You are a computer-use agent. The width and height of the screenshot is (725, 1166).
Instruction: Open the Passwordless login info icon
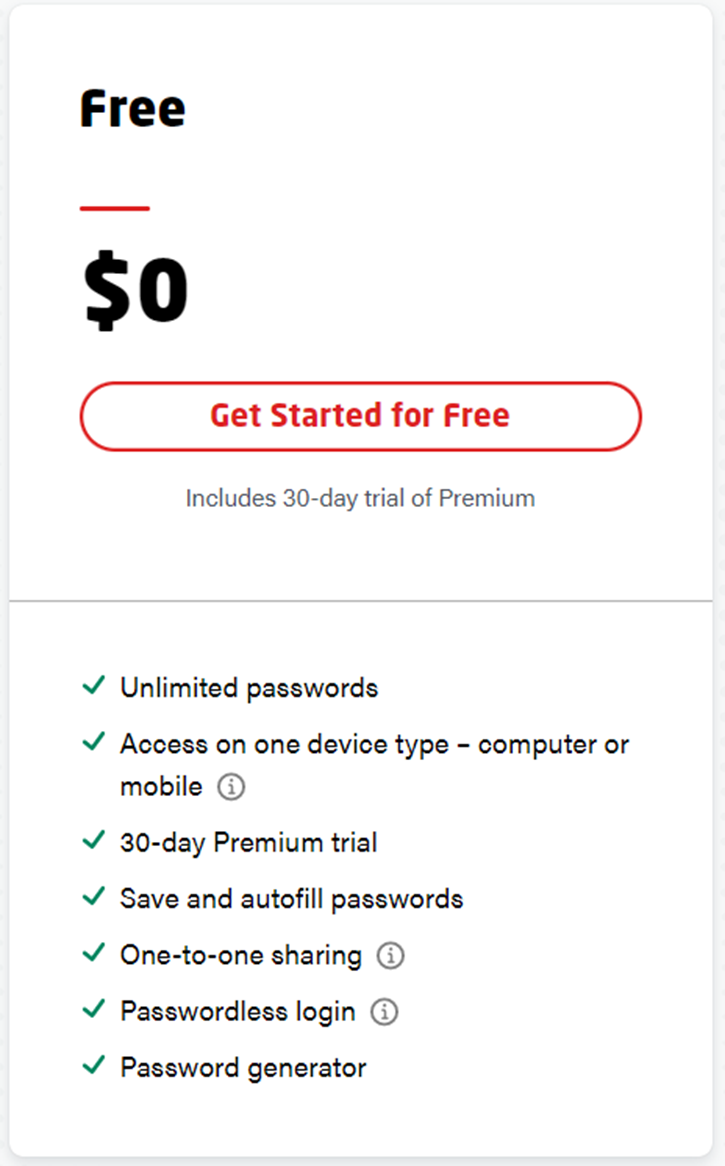point(384,1012)
